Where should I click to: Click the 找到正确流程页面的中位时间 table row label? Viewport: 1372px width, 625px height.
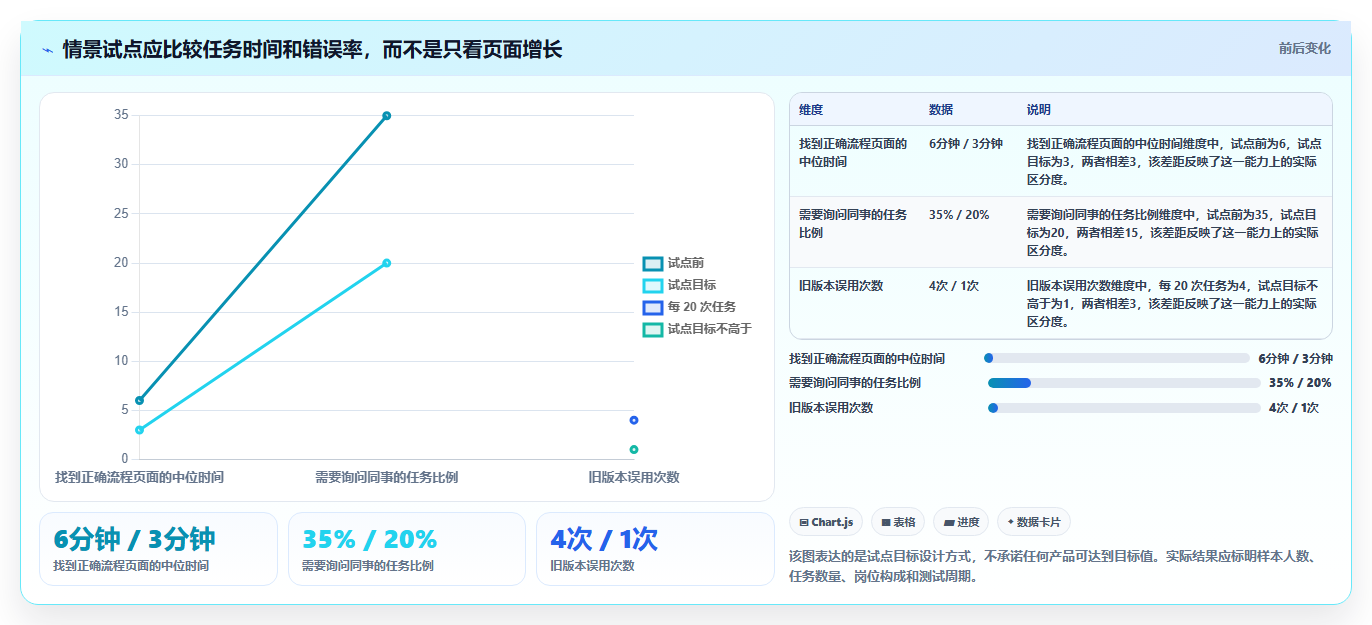coord(853,152)
